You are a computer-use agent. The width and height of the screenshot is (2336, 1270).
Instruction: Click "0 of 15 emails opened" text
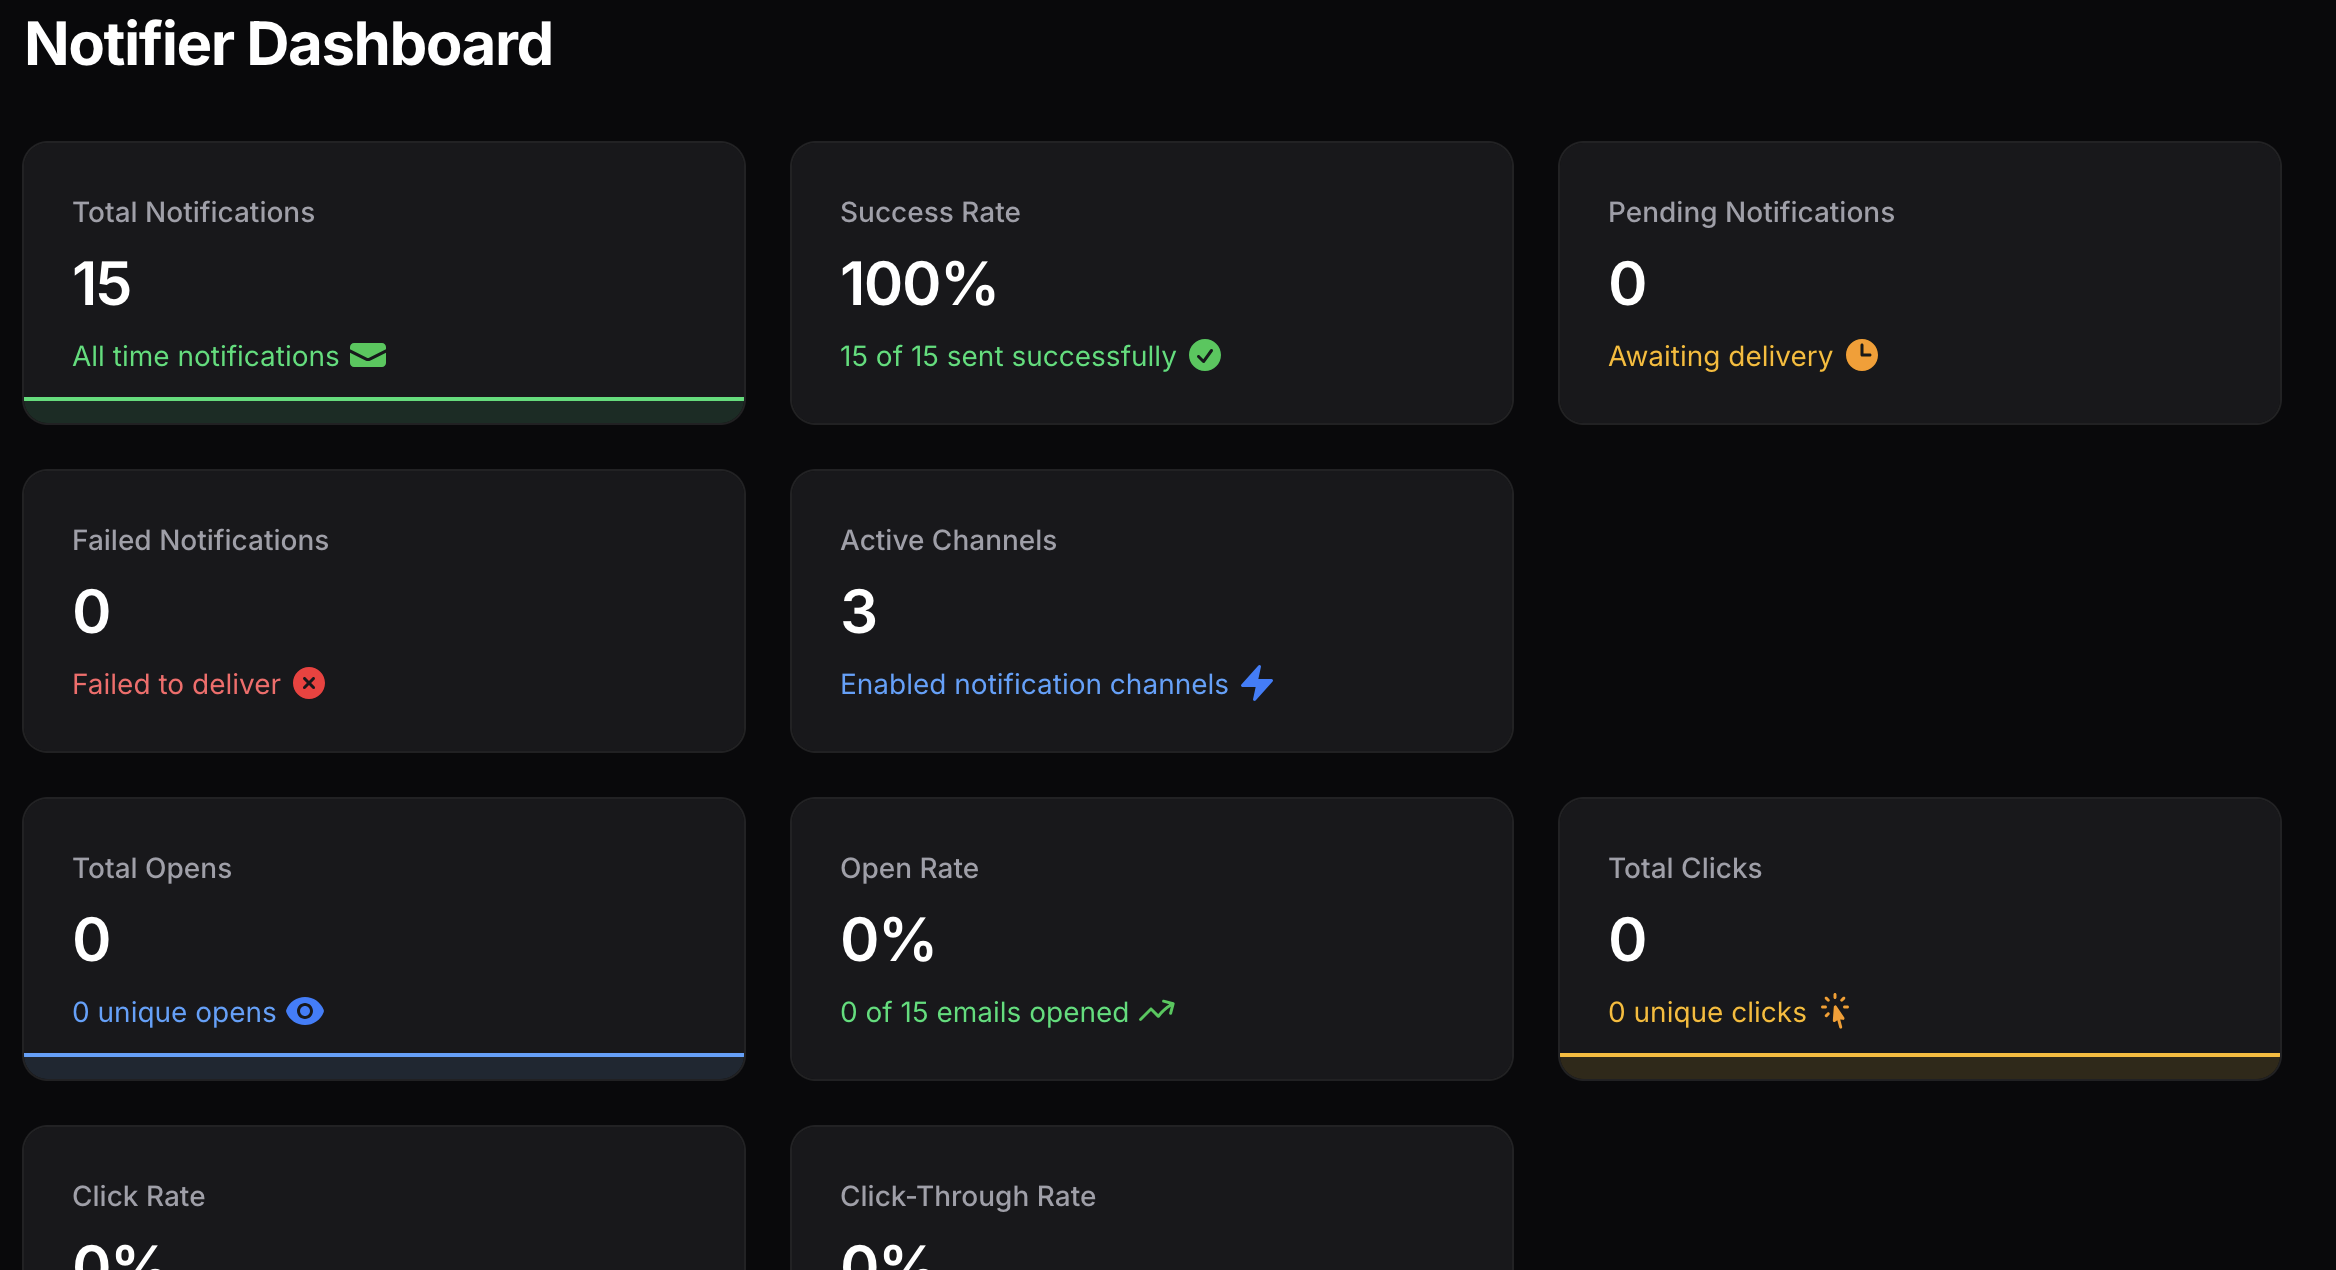(x=984, y=1012)
